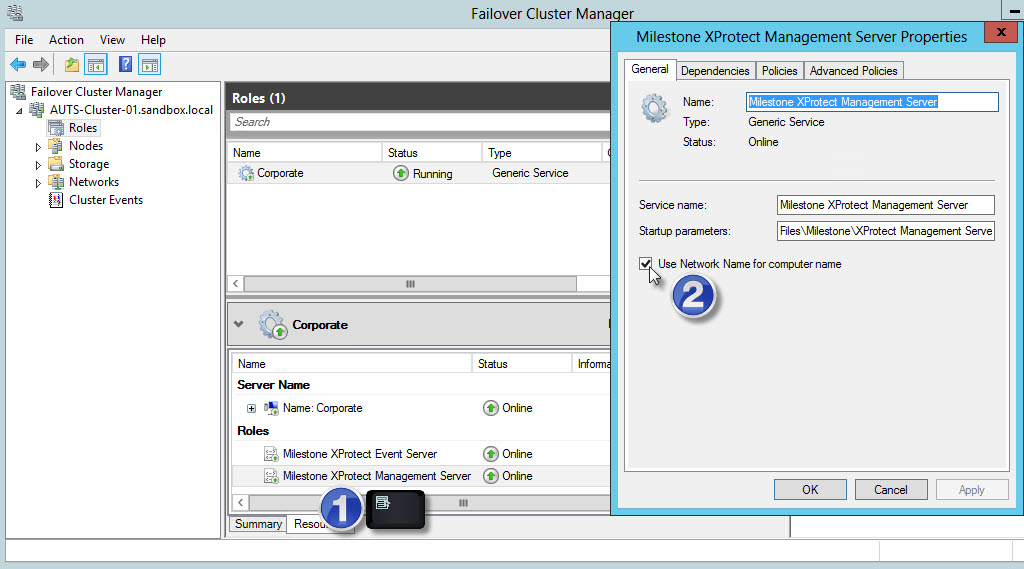Click the AUTS-Cluster-01 cluster icon
The height and width of the screenshot is (569, 1024).
(x=37, y=110)
